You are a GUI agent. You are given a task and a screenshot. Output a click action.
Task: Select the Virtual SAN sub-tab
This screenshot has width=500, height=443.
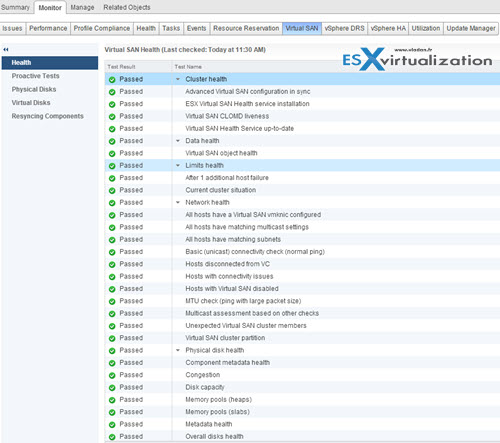pos(302,29)
